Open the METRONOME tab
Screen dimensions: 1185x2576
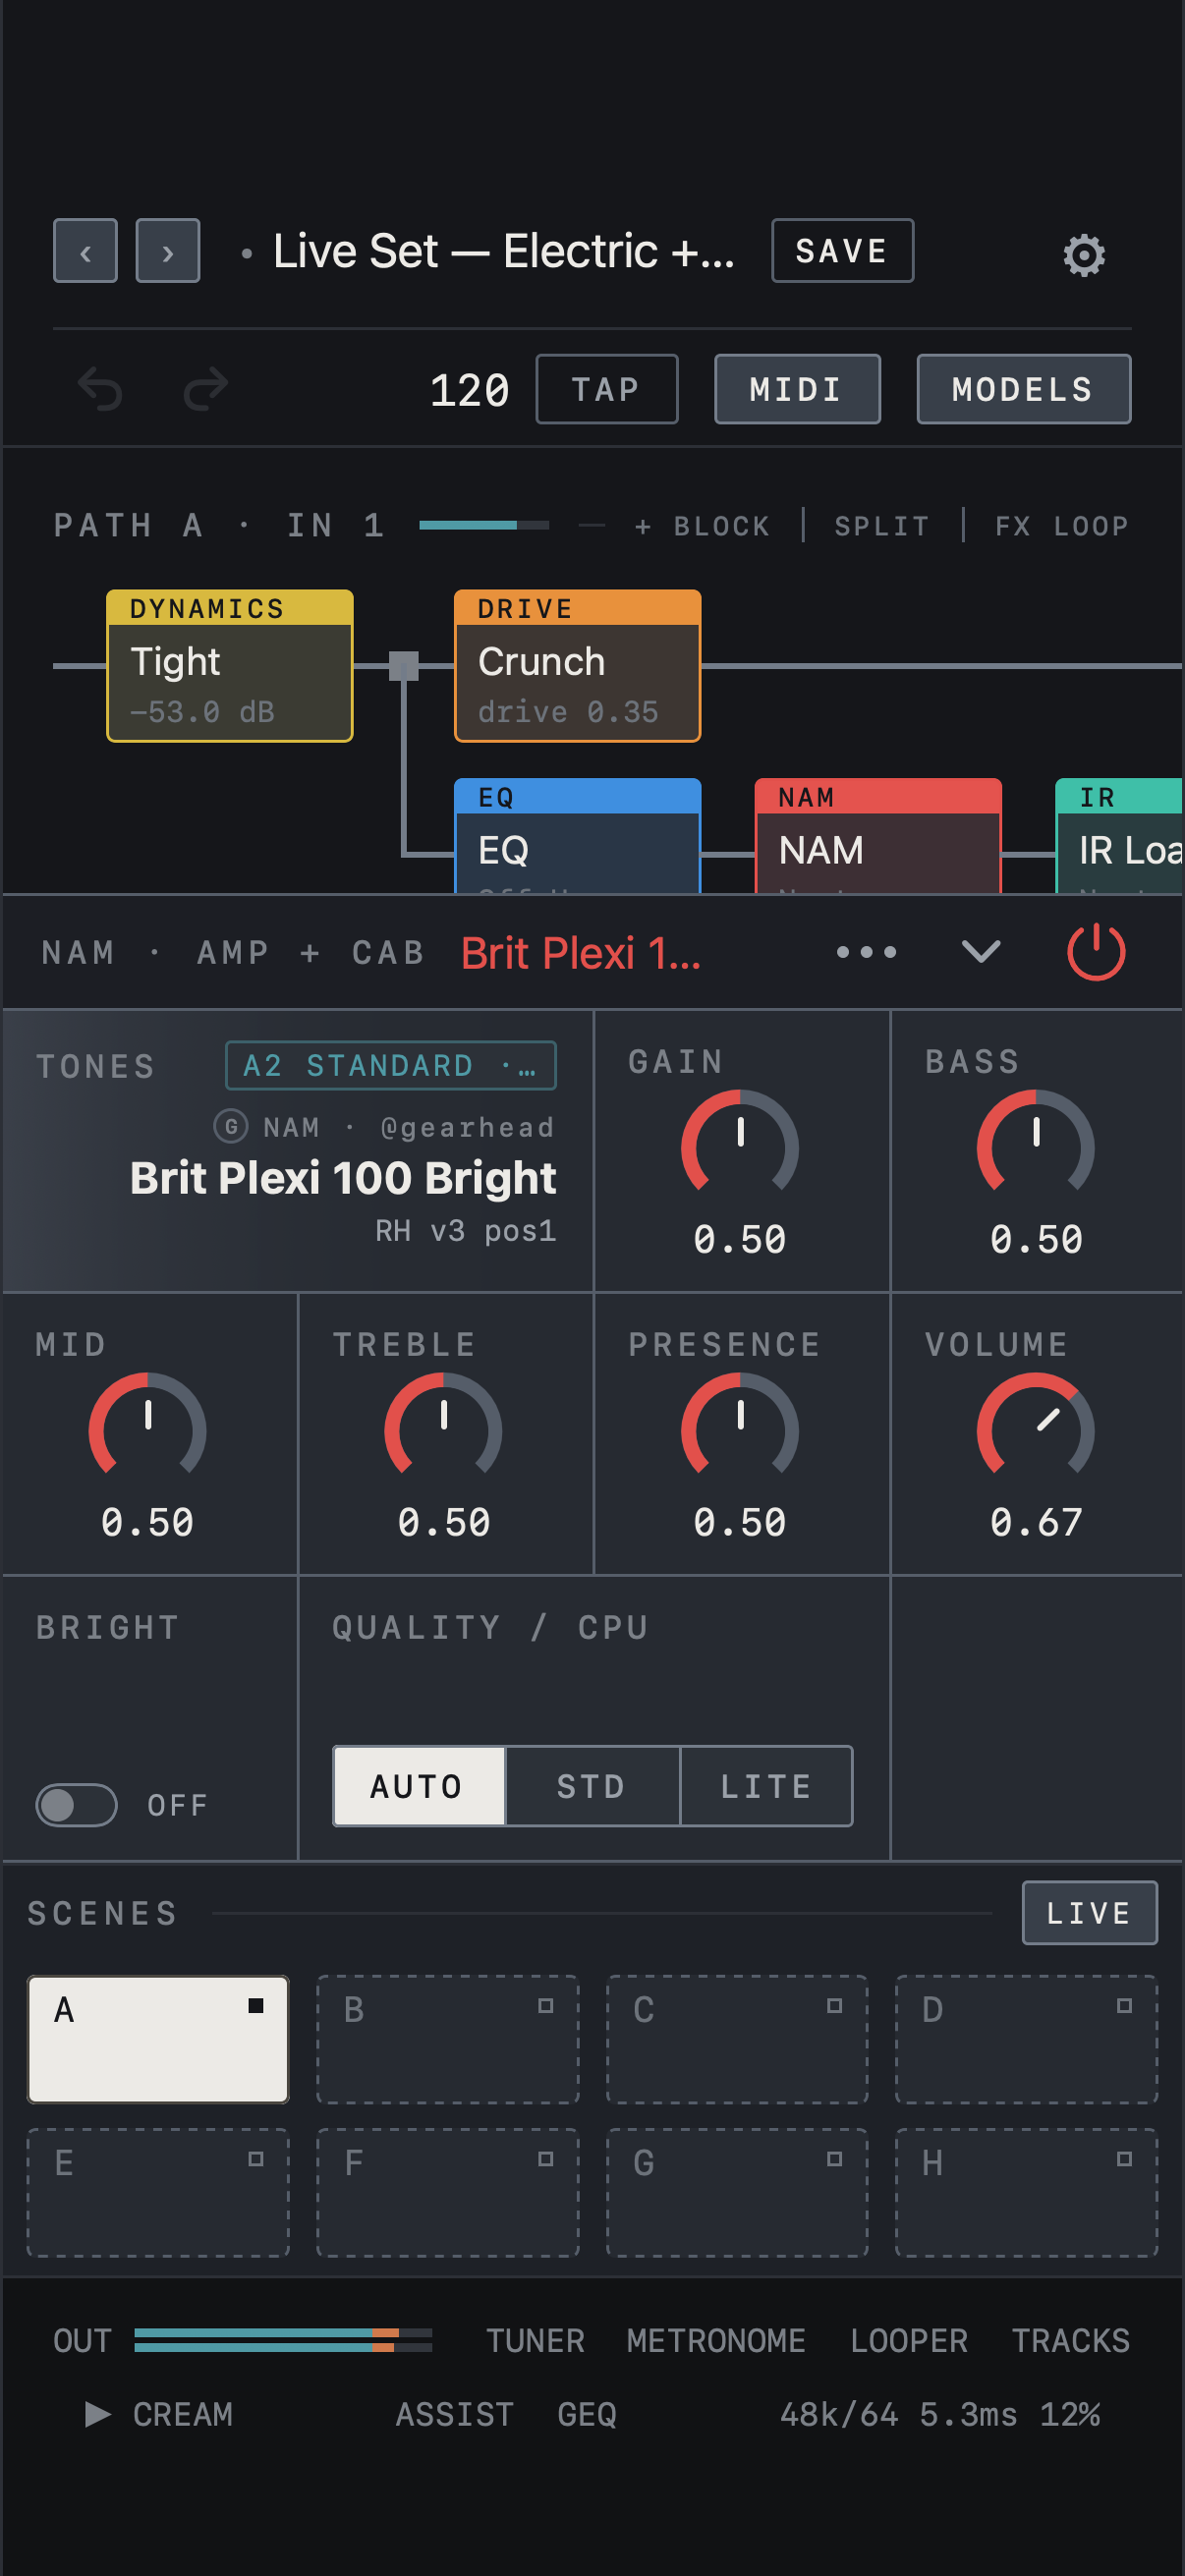point(716,2341)
